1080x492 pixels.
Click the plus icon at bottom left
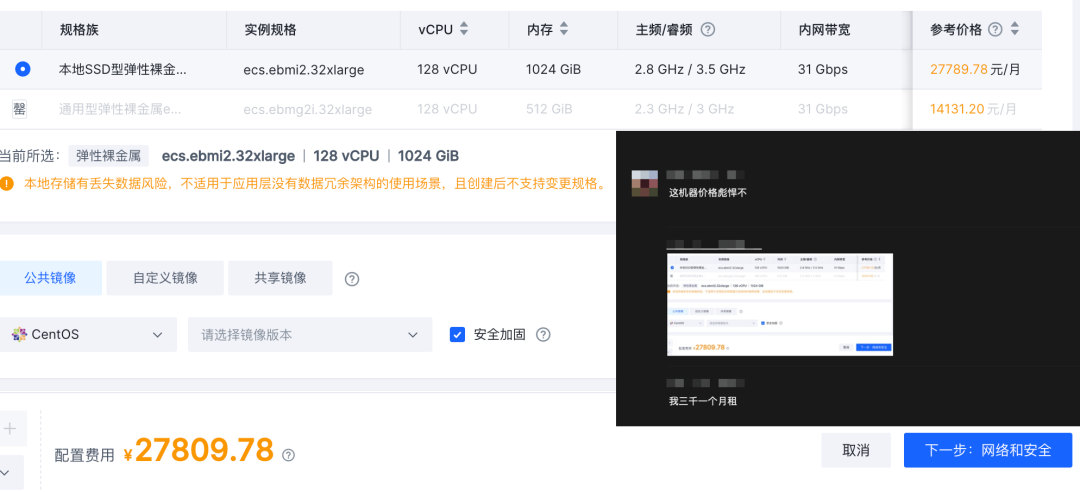pos(10,429)
